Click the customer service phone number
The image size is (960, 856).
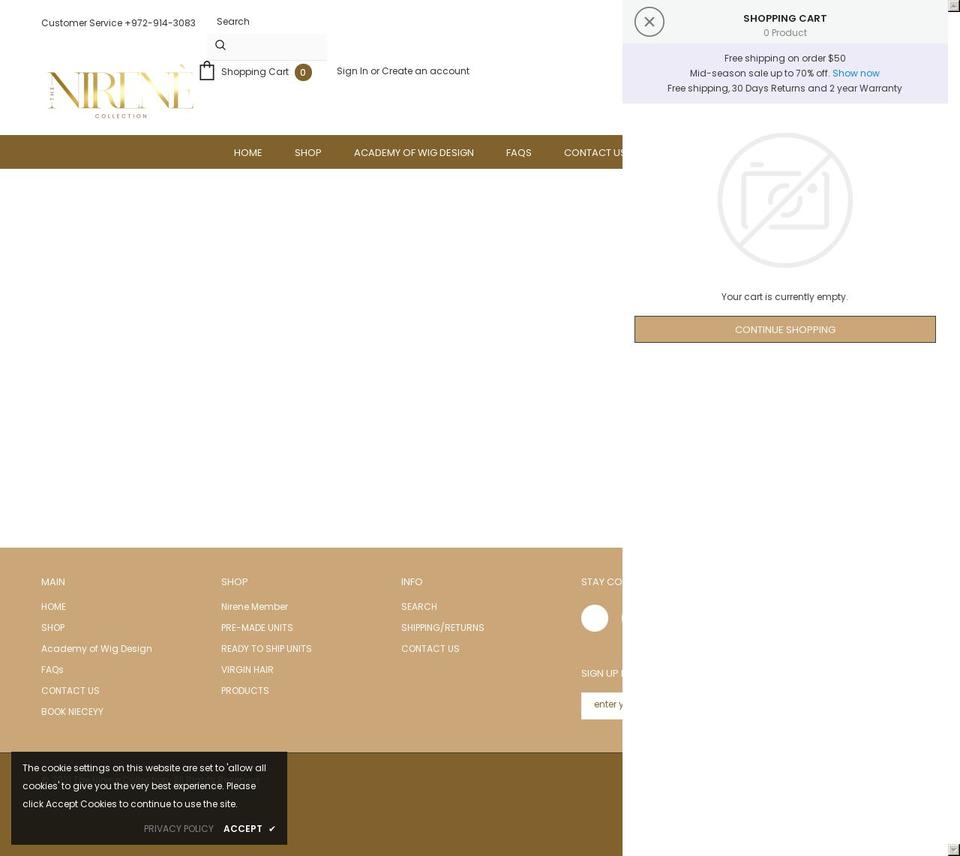[160, 23]
